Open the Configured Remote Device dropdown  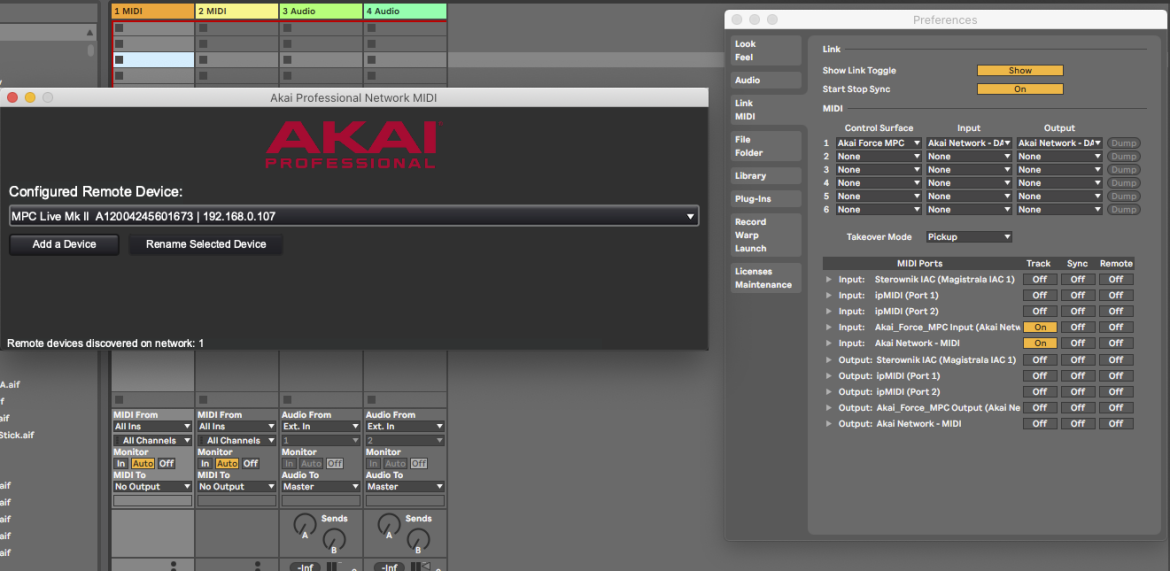click(x=354, y=216)
